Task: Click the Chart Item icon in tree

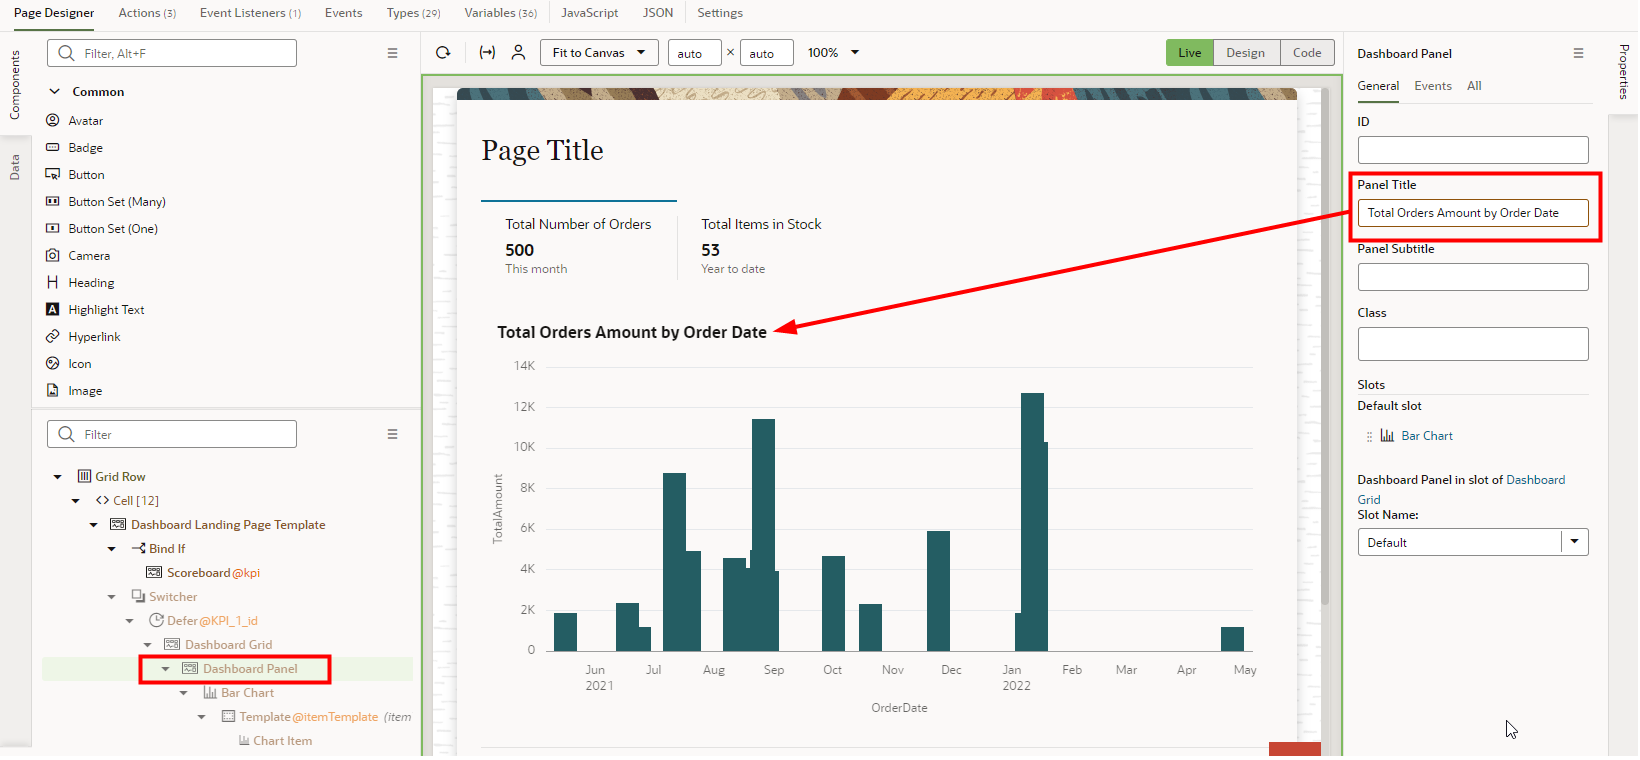Action: point(244,740)
